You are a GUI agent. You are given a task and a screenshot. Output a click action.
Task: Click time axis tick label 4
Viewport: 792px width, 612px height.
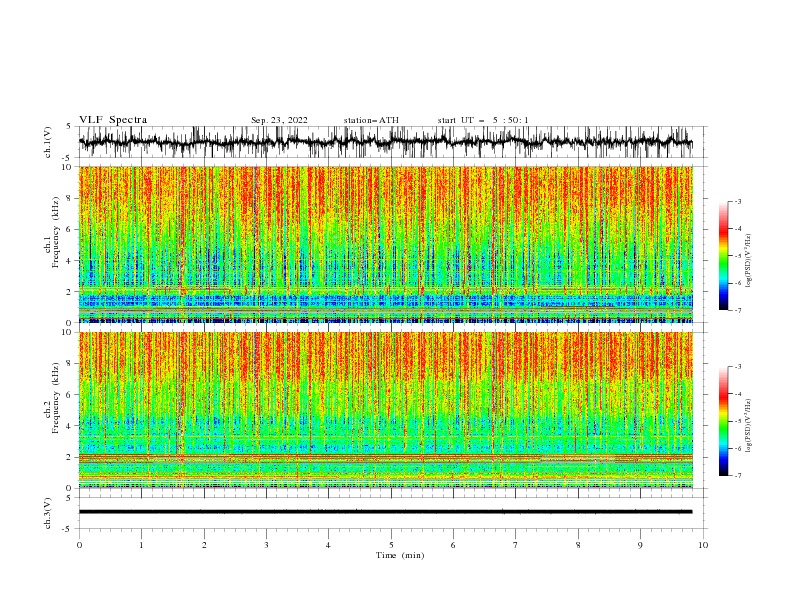(x=328, y=545)
